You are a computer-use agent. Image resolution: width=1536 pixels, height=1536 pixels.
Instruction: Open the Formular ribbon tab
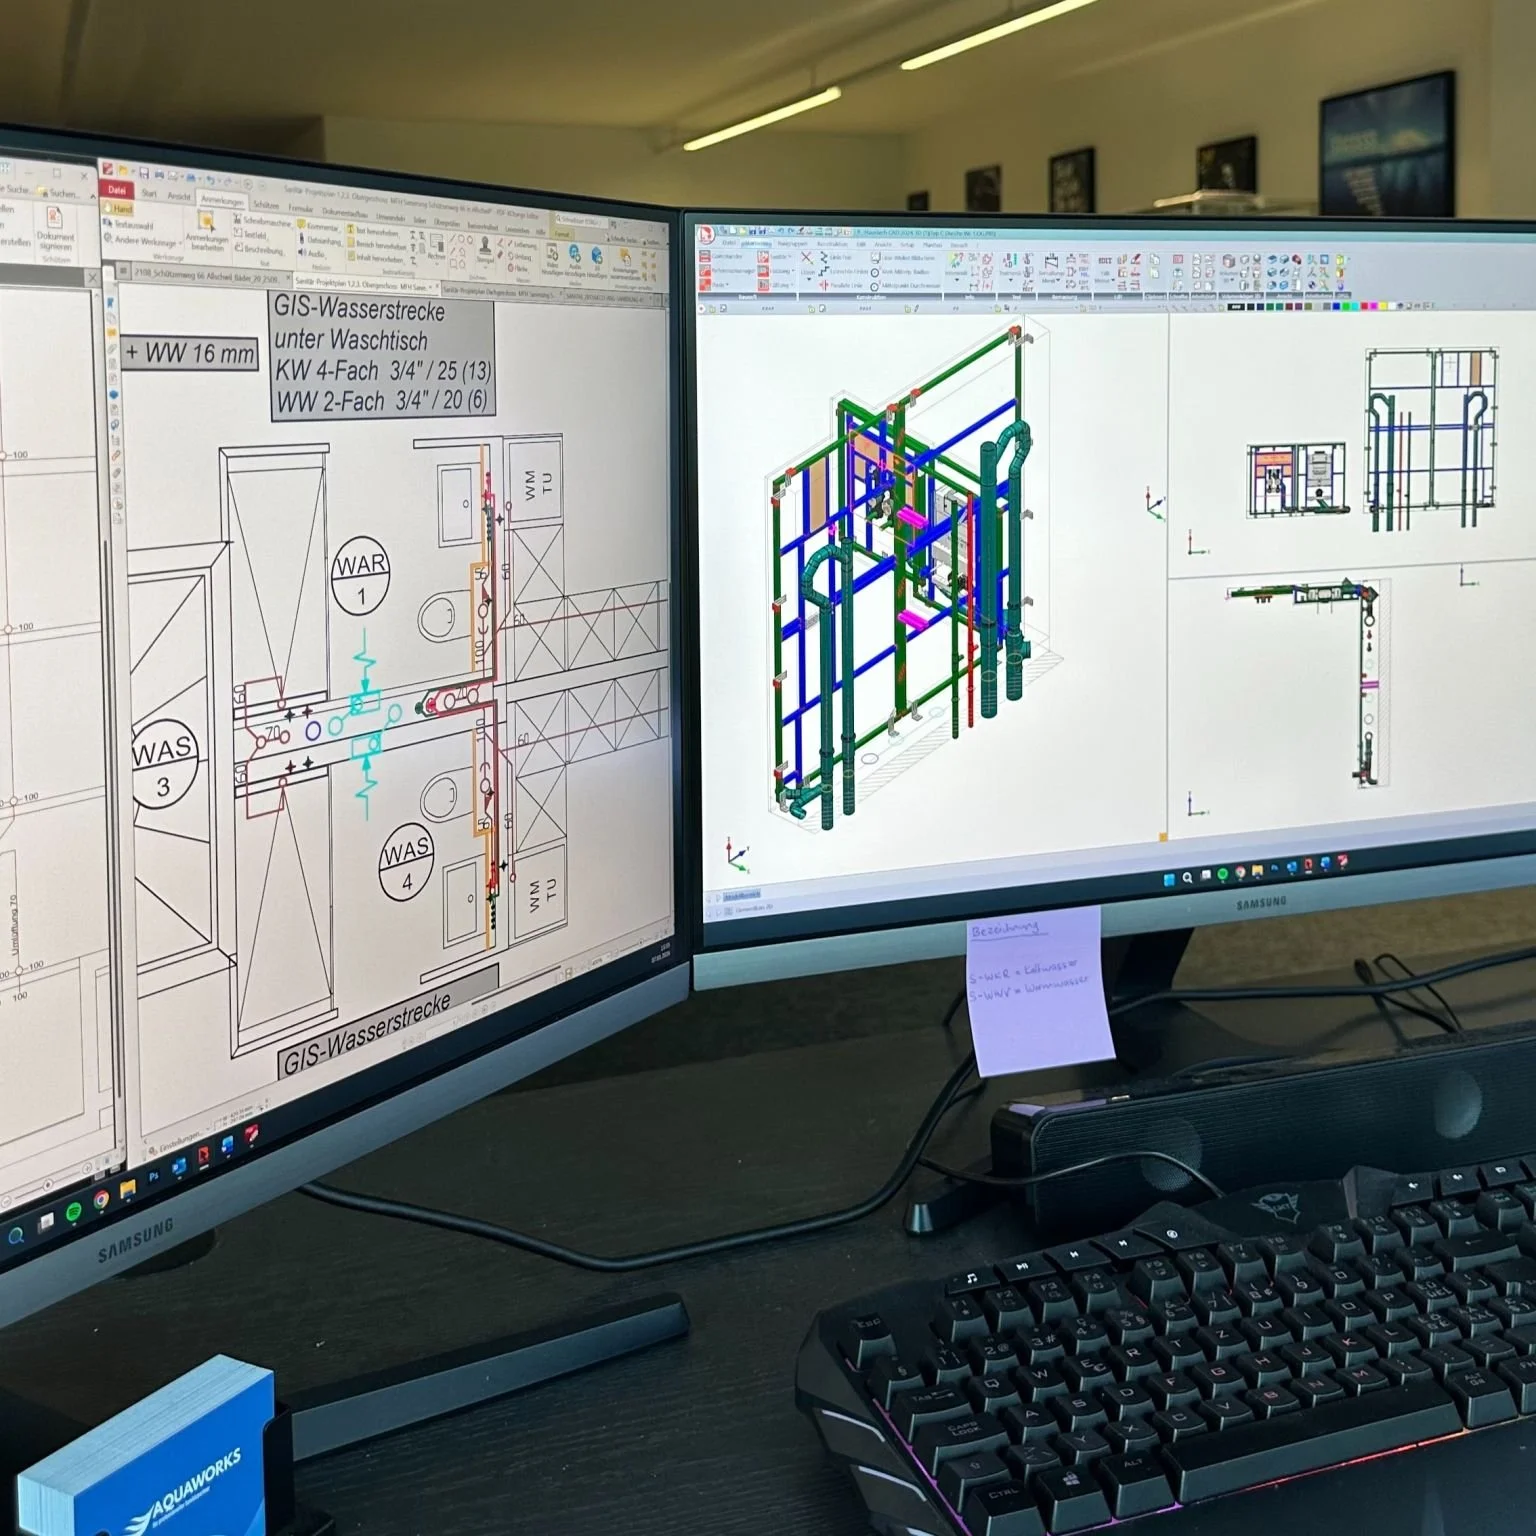(x=300, y=209)
